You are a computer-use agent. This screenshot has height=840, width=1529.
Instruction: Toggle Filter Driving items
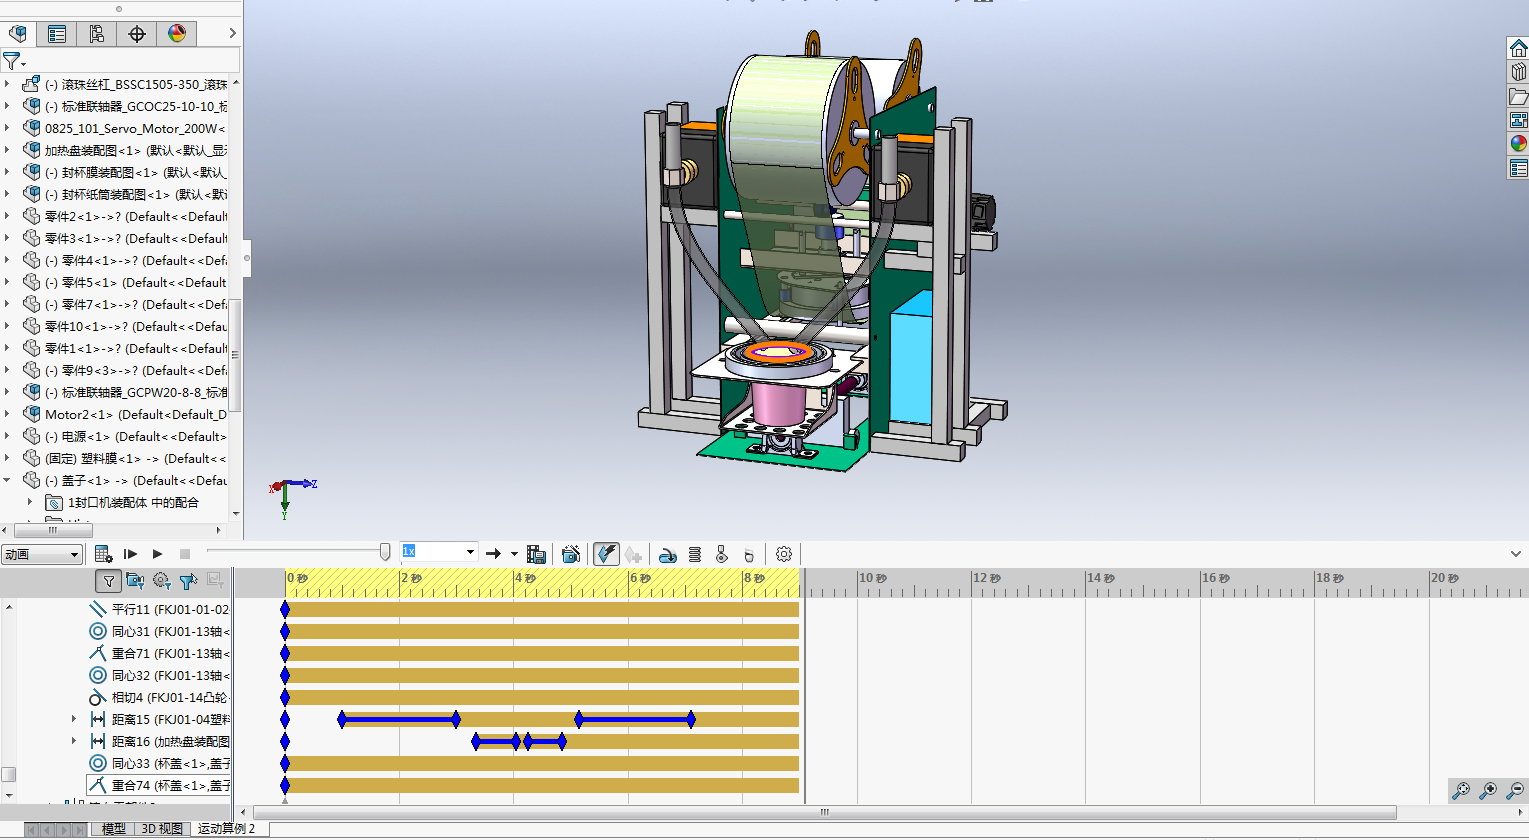coord(161,580)
